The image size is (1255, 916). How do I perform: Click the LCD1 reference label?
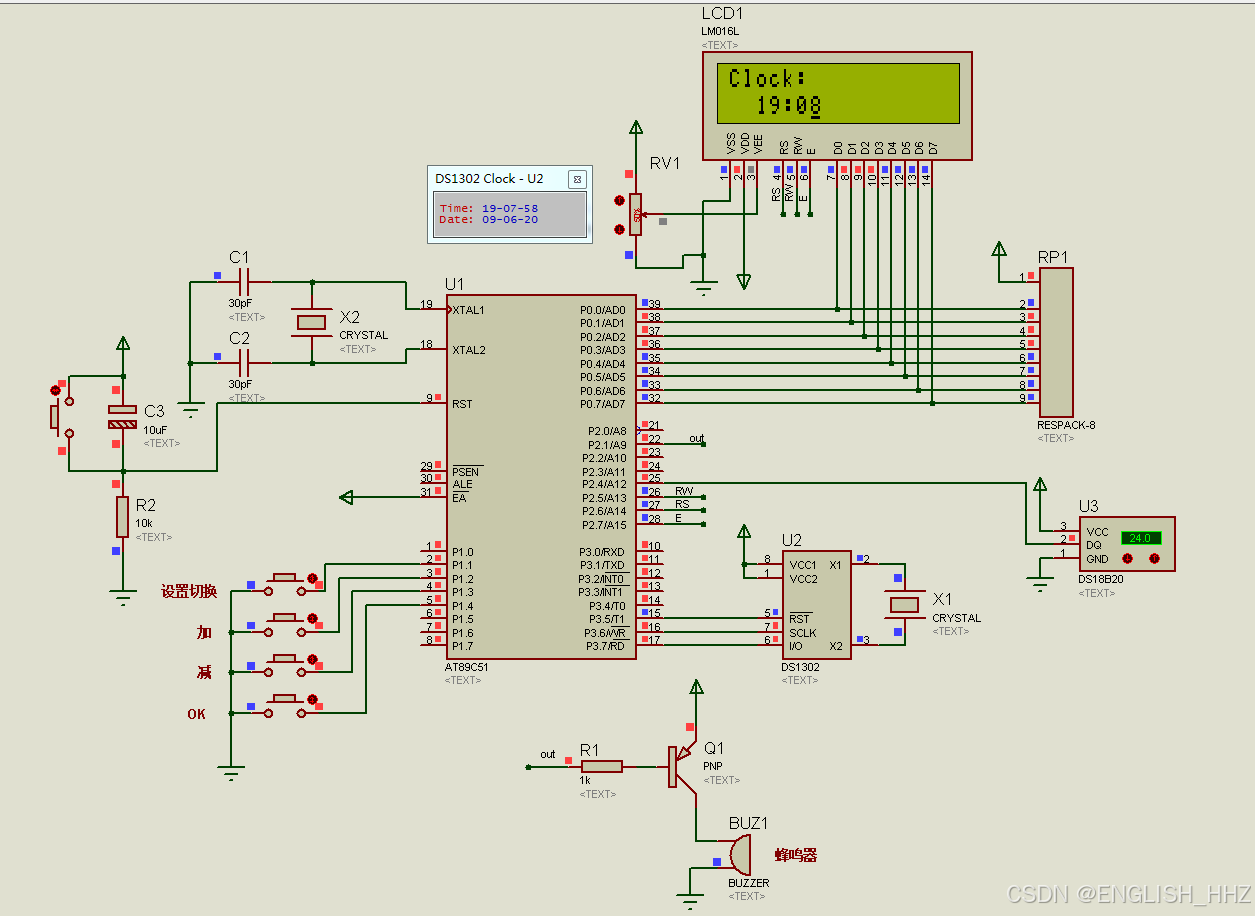722,14
